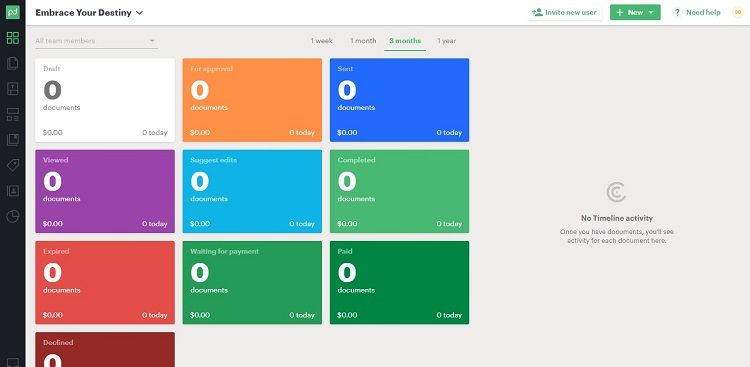Click the Need help link
750x367 pixels.
point(697,12)
